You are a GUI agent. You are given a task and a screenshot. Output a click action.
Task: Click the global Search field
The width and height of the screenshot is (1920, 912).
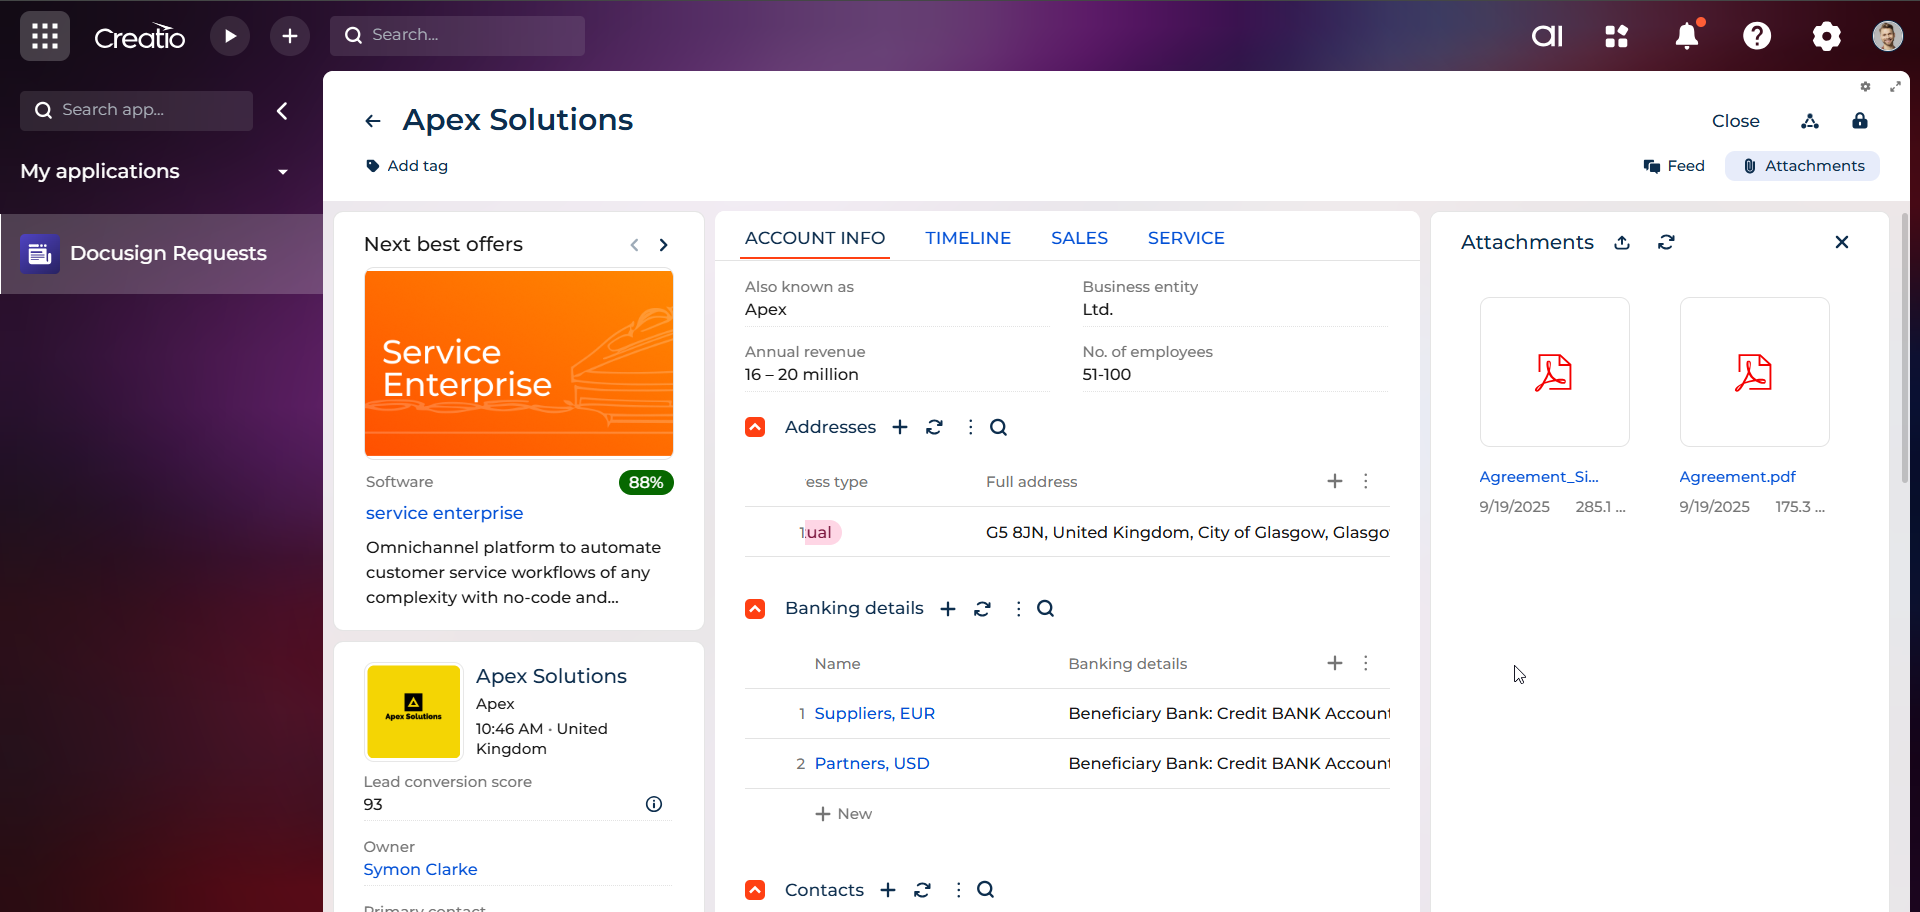pyautogui.click(x=457, y=36)
